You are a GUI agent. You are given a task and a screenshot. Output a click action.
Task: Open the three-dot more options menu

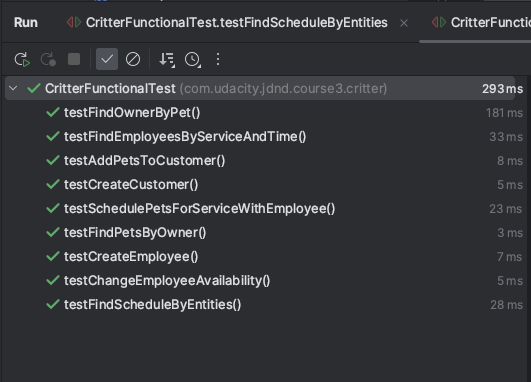[x=218, y=59]
